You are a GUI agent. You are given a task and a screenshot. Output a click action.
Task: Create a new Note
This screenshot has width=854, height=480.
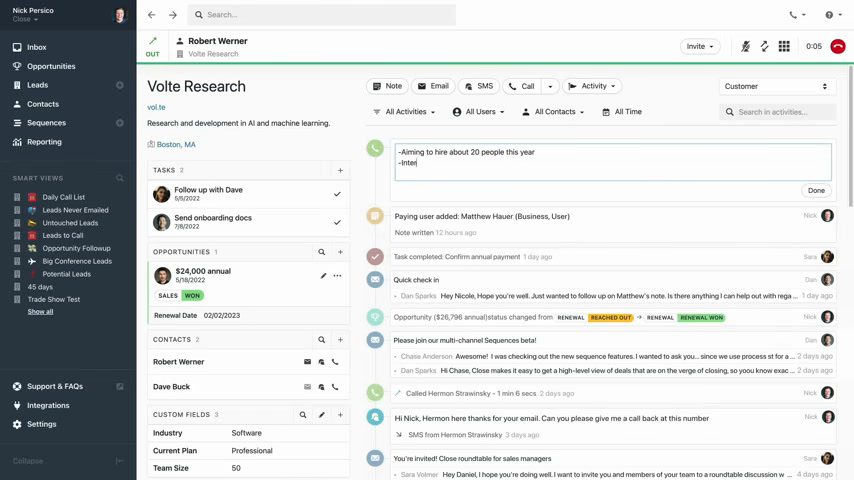[387, 86]
